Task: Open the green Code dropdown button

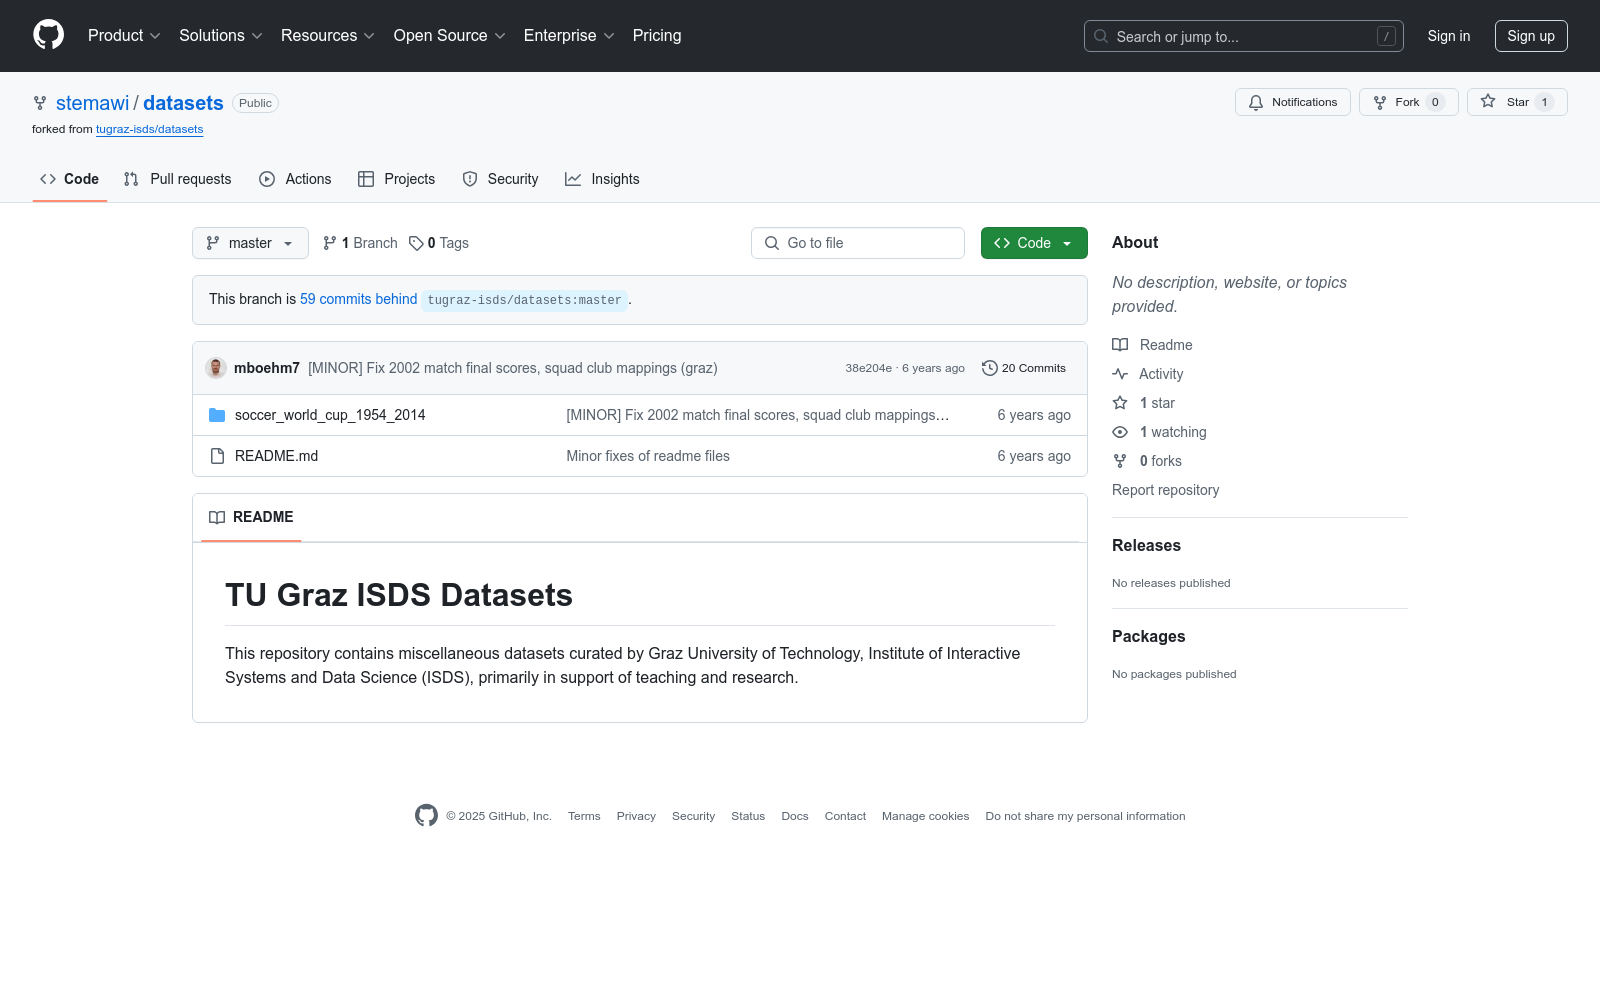Action: tap(1034, 243)
